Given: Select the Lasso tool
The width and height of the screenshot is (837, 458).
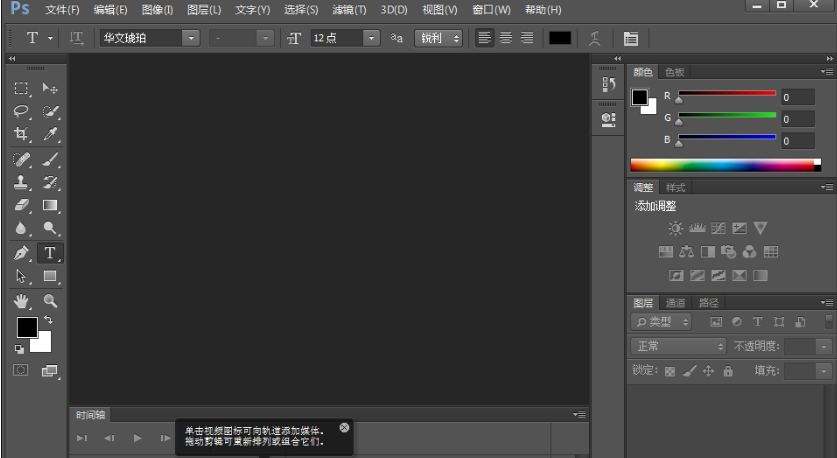Looking at the screenshot, I should point(21,111).
